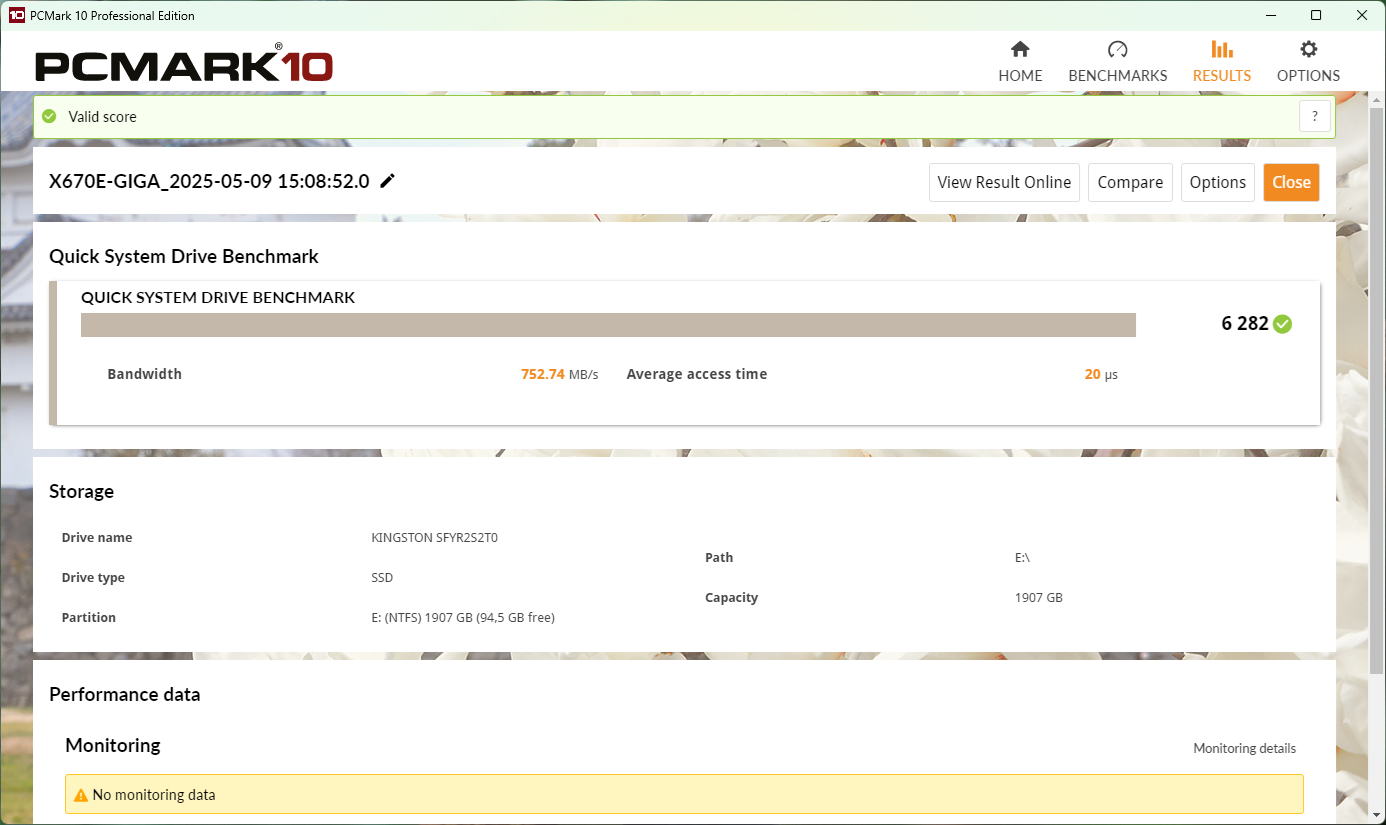
Task: Open the result Options button
Action: 1218,182
